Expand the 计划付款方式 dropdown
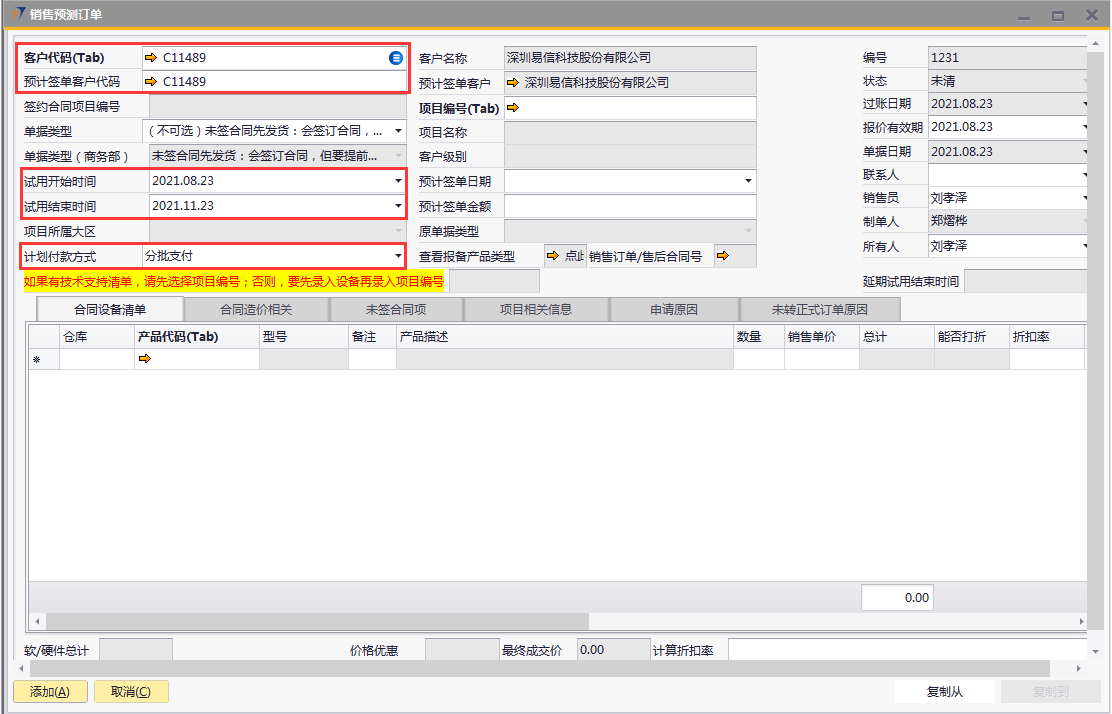The image size is (1112, 714). (x=399, y=257)
